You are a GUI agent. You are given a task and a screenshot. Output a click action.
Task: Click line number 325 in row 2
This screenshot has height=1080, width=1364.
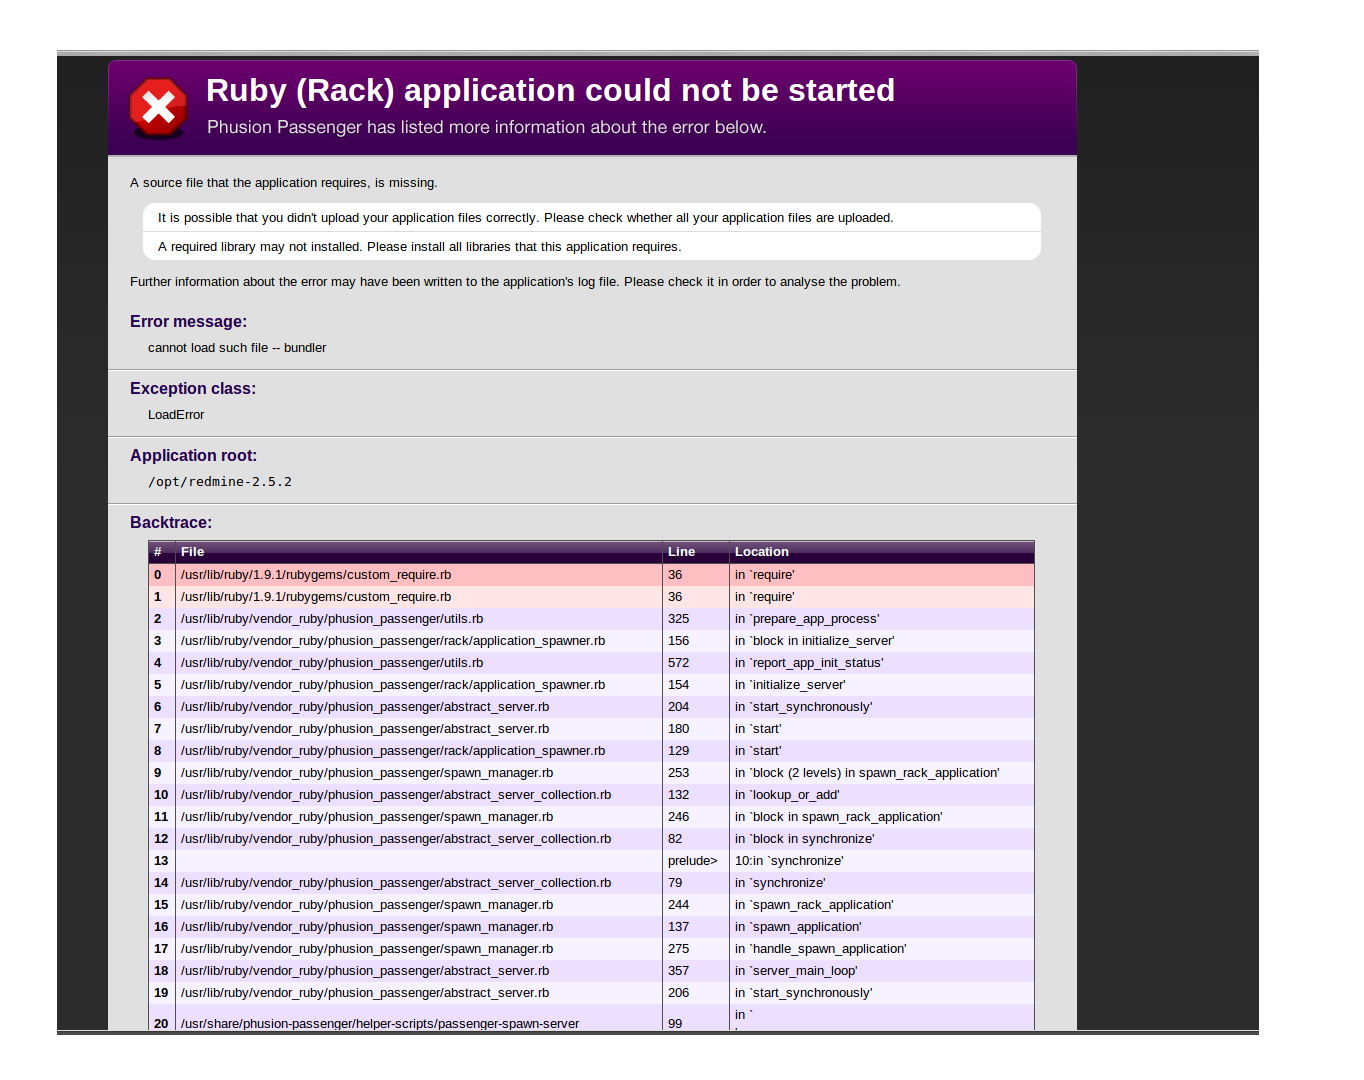678,619
